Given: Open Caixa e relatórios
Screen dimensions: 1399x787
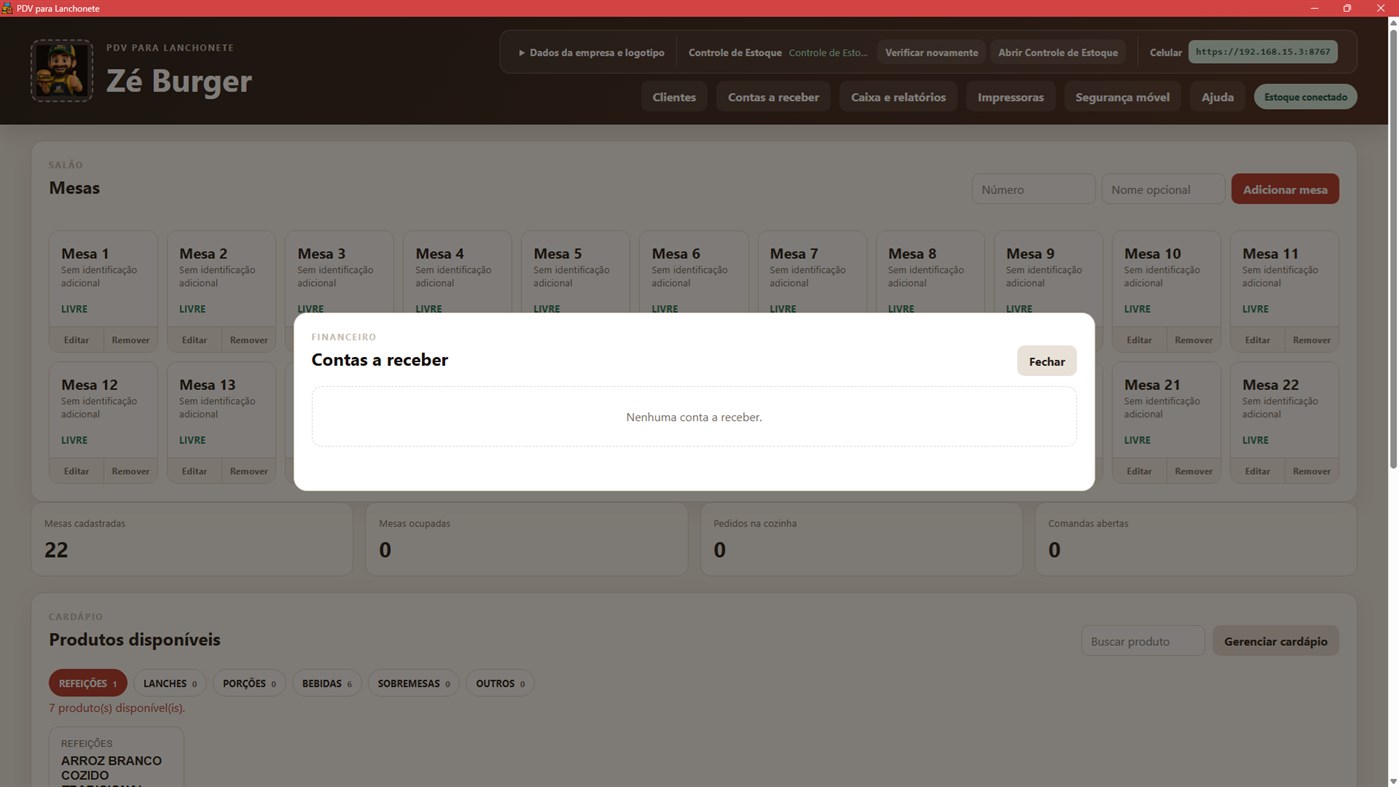Looking at the screenshot, I should tap(898, 97).
